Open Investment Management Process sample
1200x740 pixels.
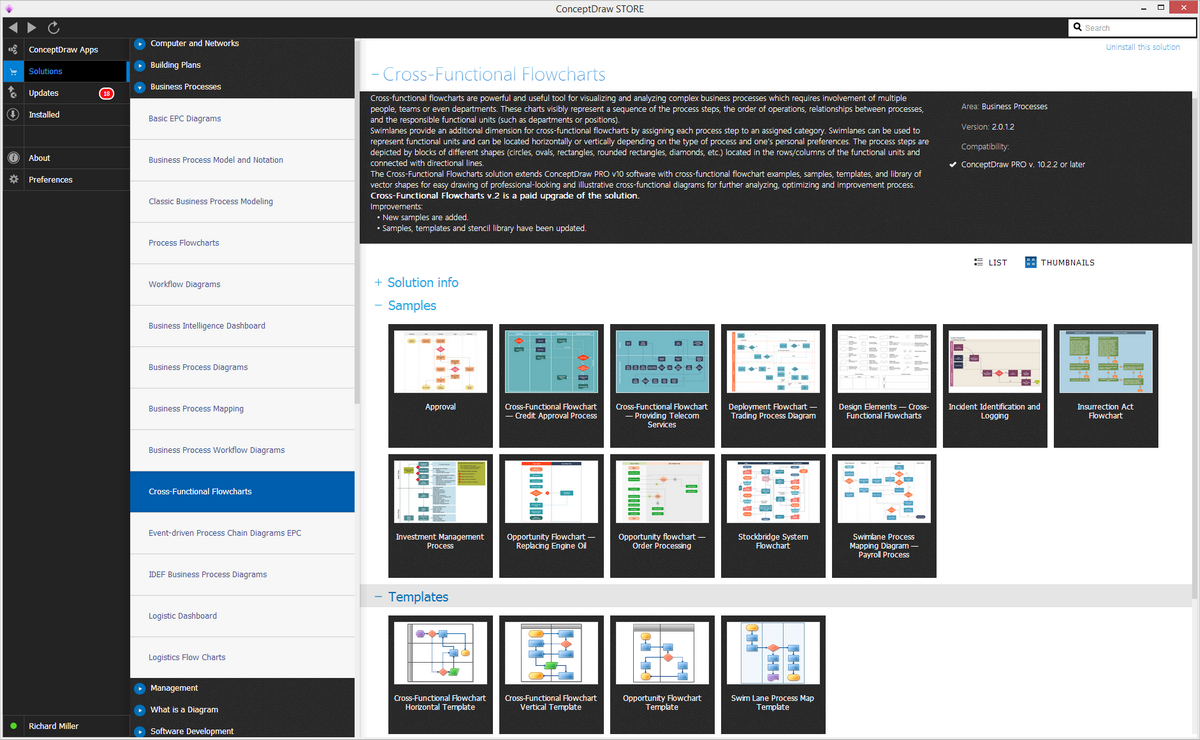point(440,516)
